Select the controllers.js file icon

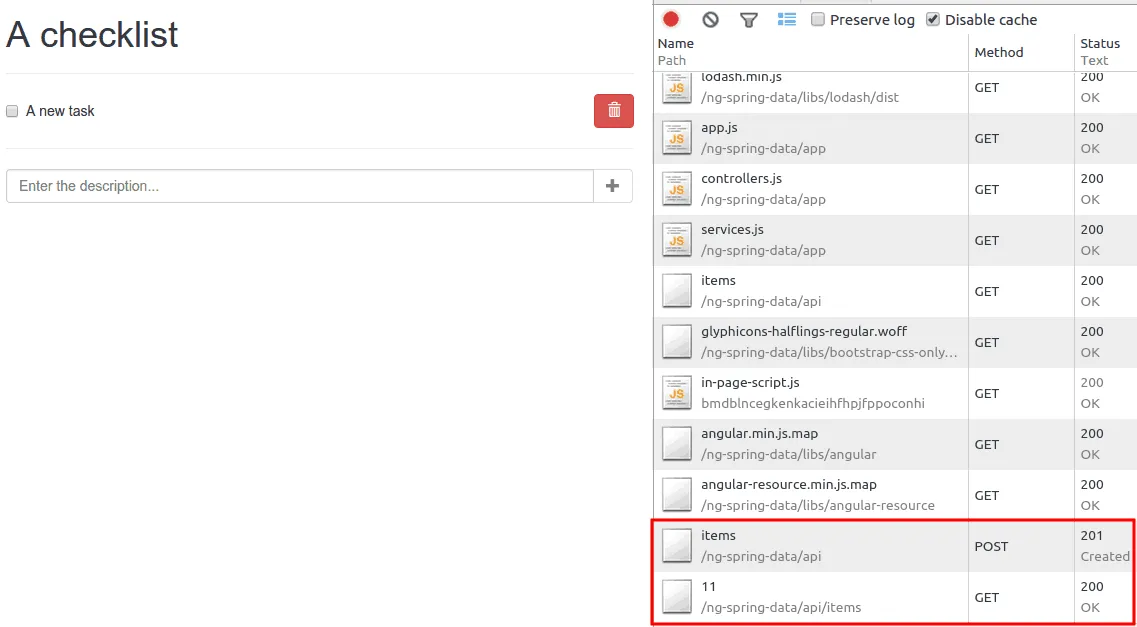677,189
